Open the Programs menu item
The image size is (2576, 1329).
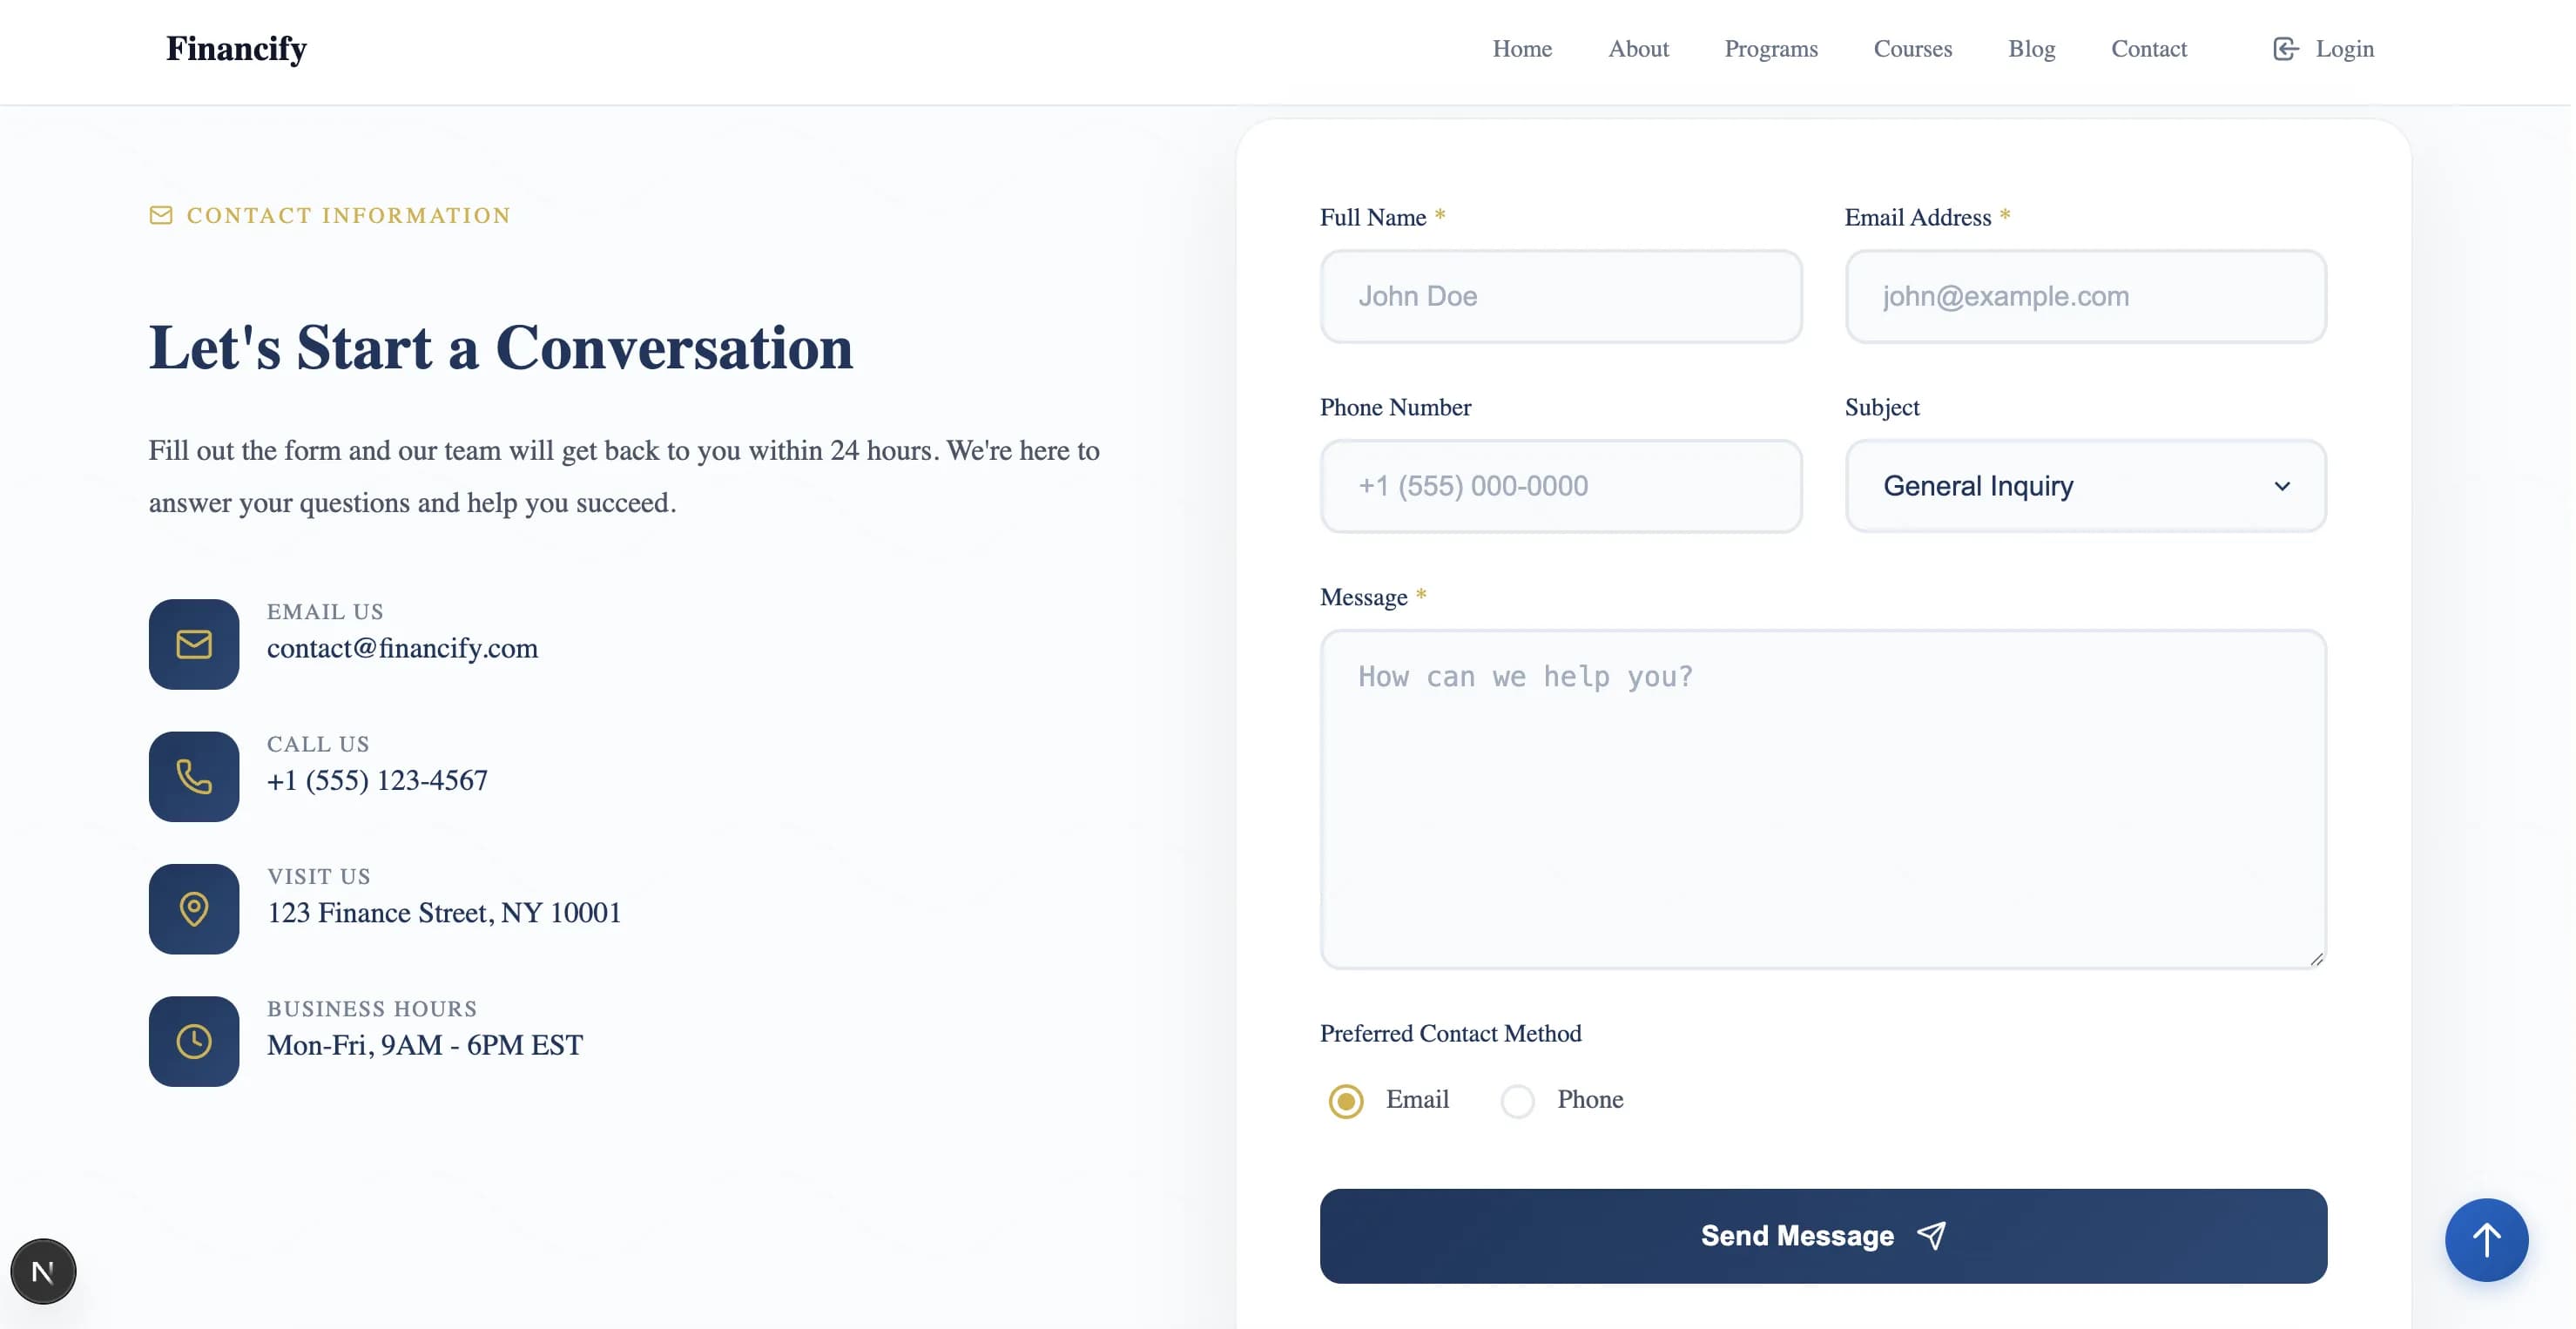pos(1770,49)
